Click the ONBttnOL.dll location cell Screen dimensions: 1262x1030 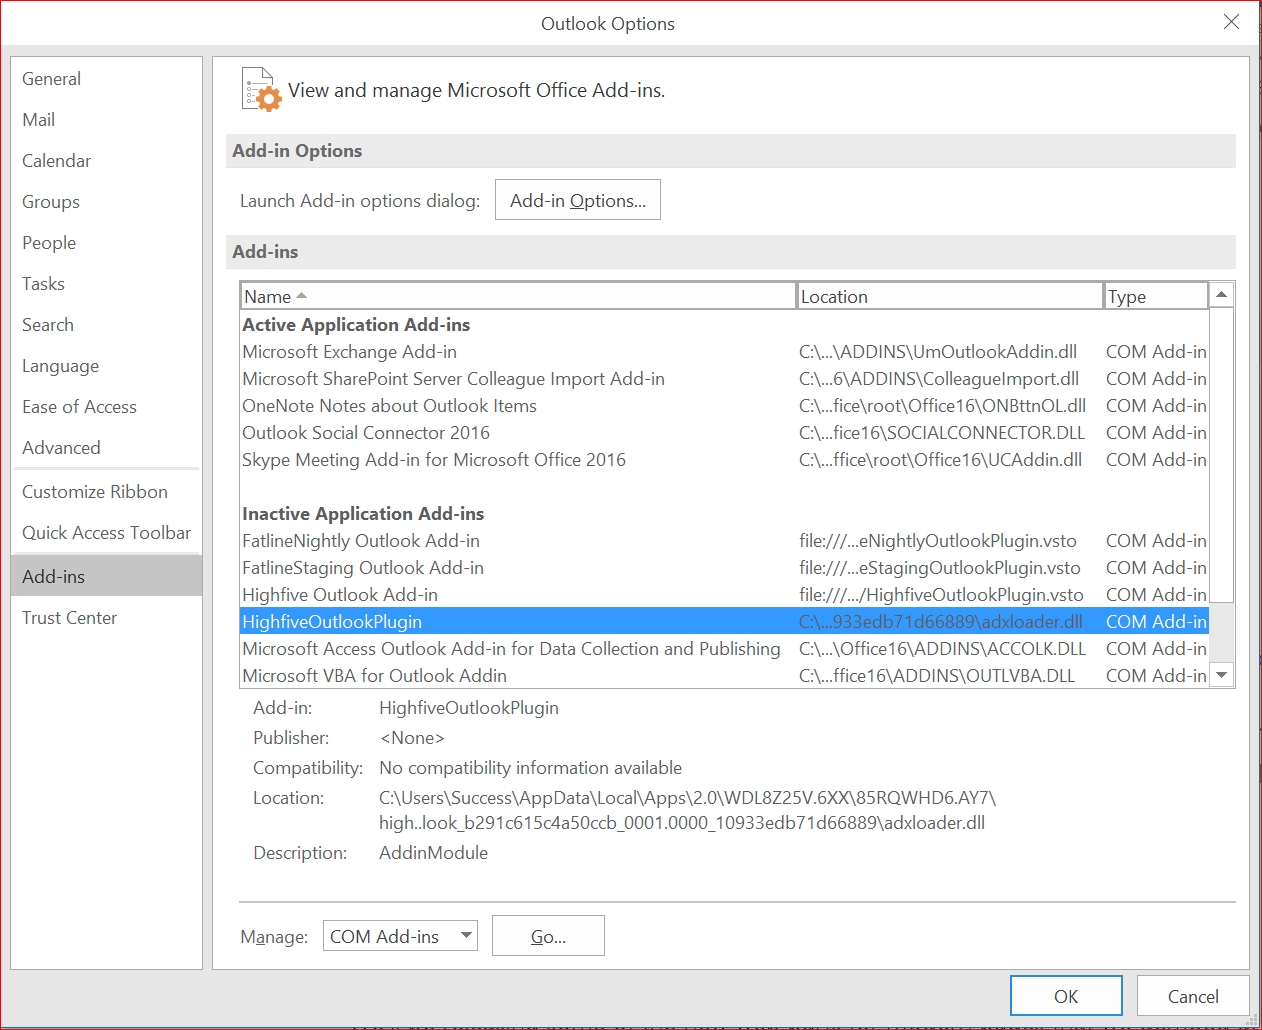tap(942, 406)
